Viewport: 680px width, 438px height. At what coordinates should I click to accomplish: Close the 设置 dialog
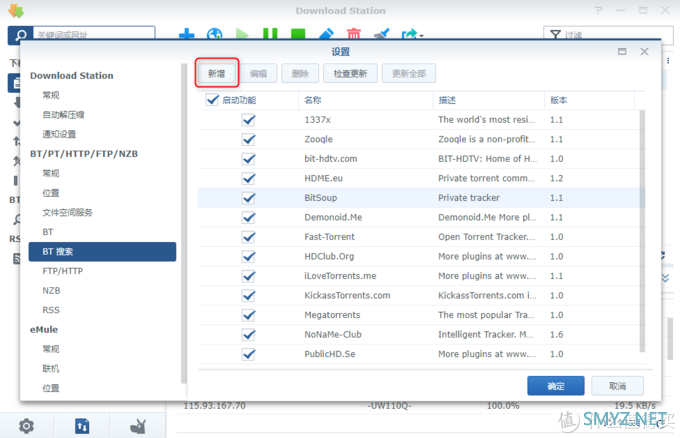coord(644,52)
